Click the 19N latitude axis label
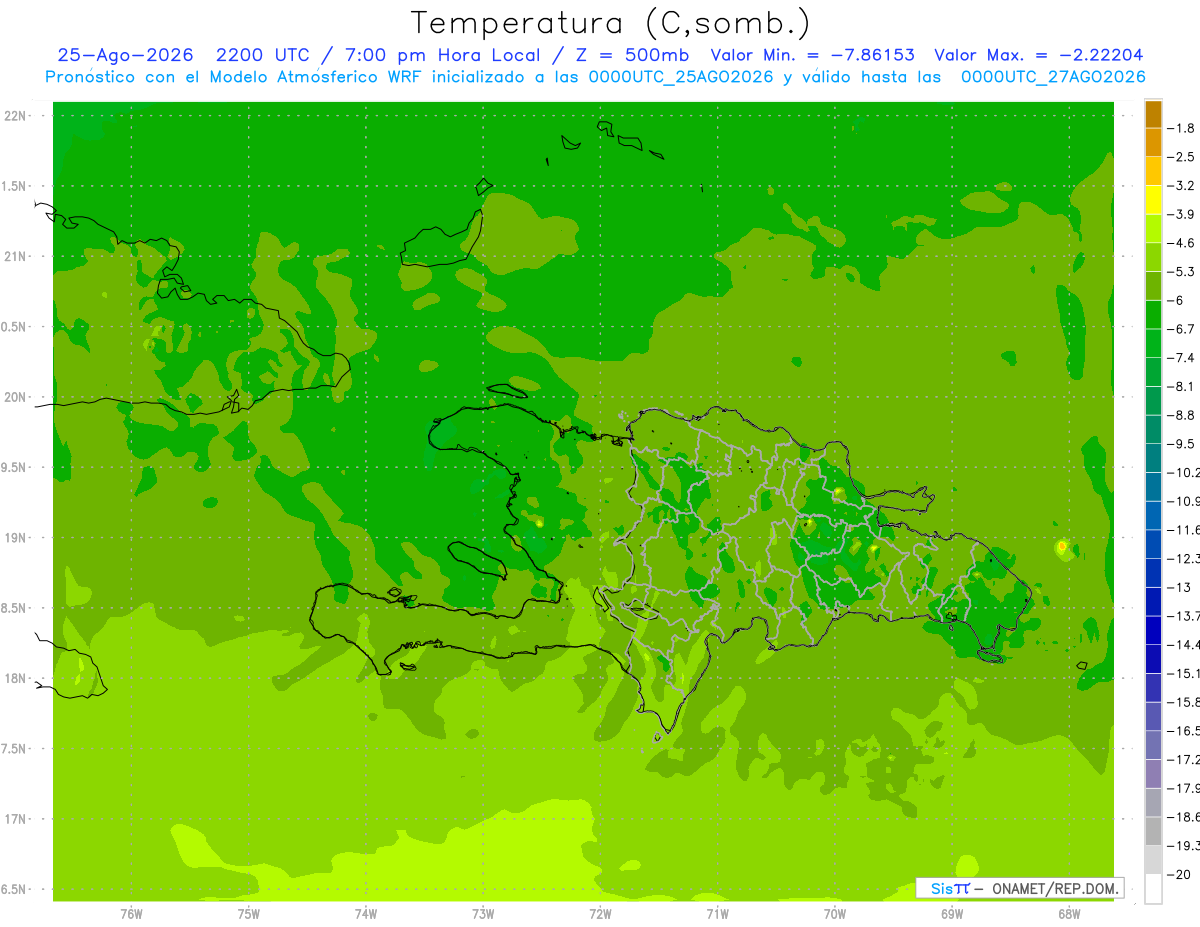1200x927 pixels. [15, 538]
